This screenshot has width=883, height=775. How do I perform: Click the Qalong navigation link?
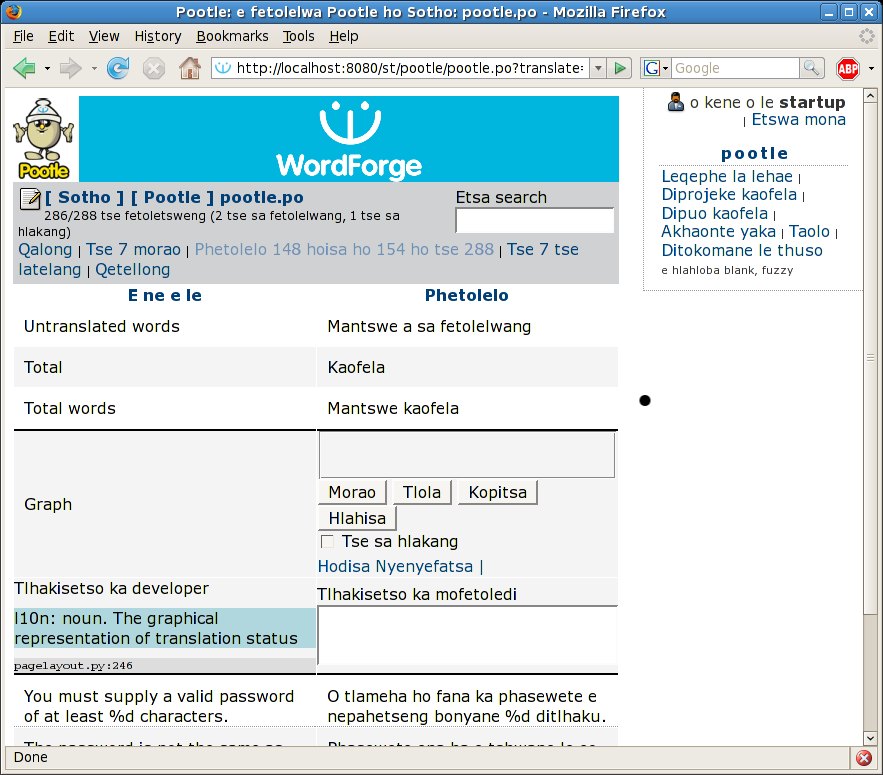(45, 250)
